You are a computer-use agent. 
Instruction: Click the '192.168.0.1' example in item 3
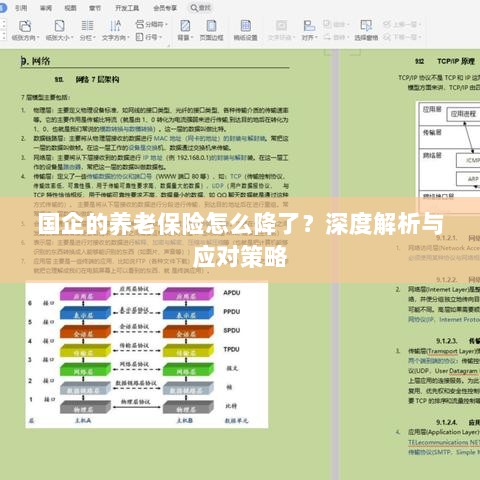tap(192, 158)
